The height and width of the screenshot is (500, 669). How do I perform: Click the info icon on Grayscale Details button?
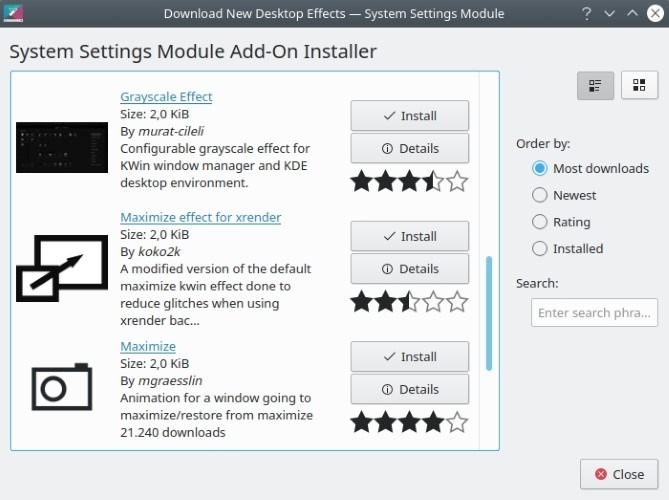(387, 148)
